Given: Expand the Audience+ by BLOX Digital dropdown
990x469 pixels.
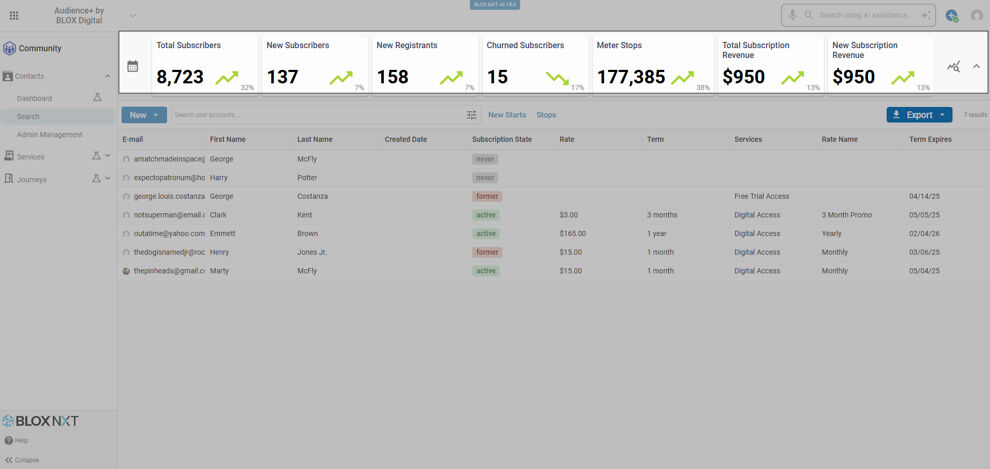Looking at the screenshot, I should coord(133,16).
